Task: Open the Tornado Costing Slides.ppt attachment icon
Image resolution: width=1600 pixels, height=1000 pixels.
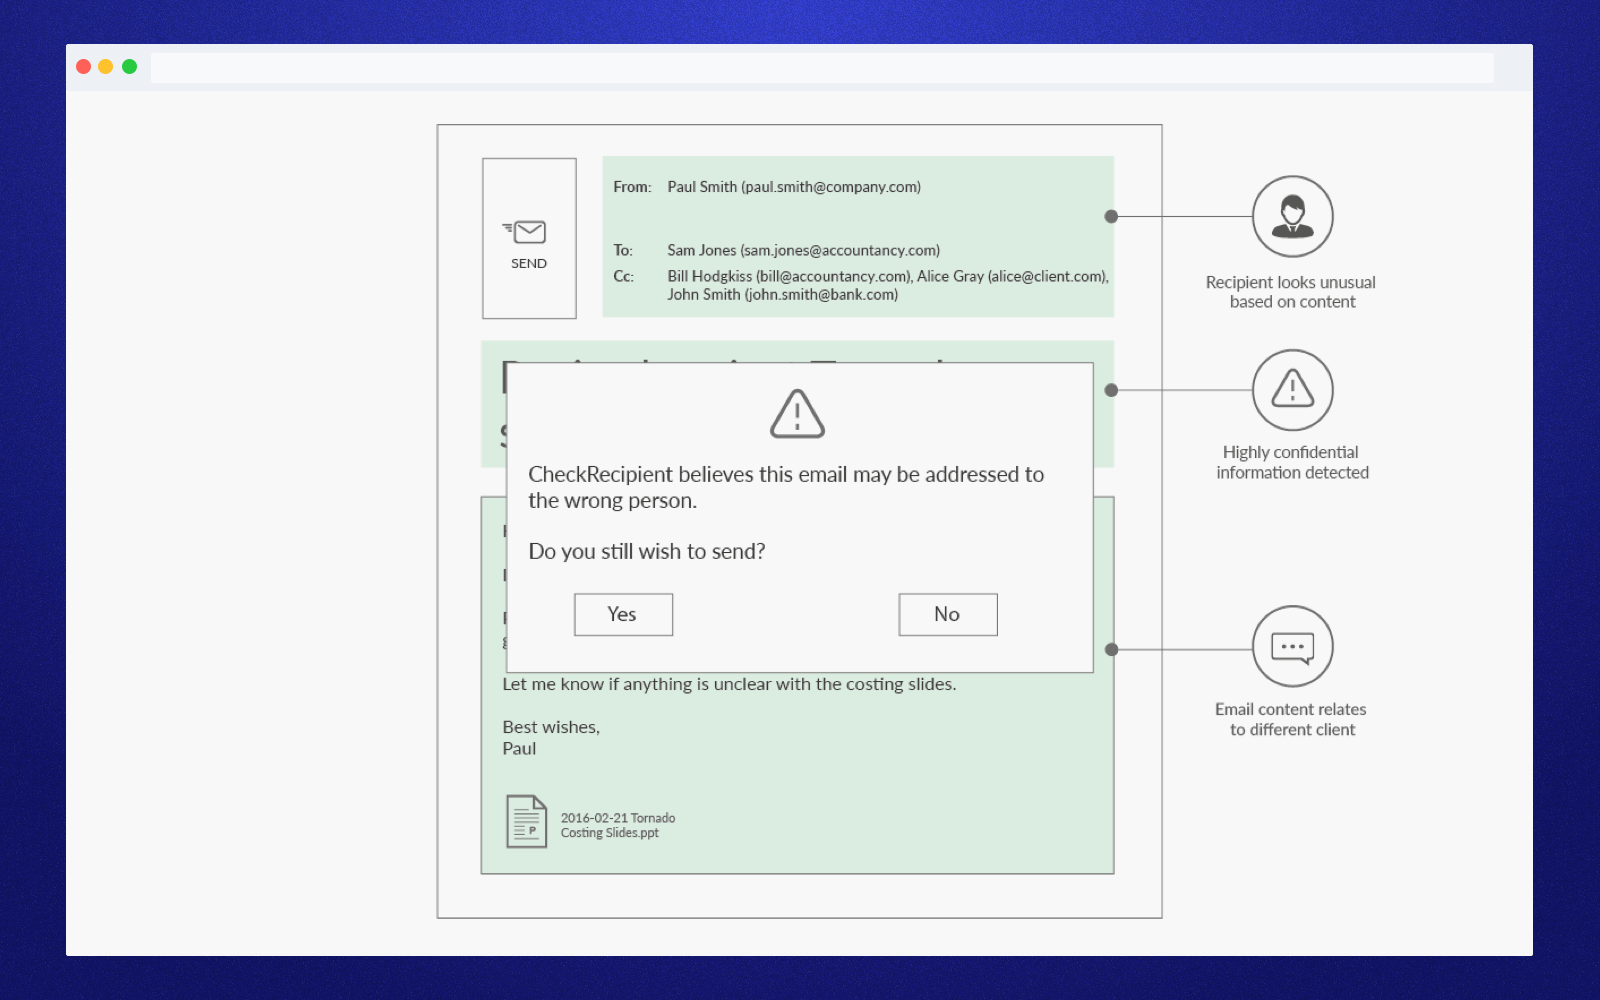Action: [526, 821]
